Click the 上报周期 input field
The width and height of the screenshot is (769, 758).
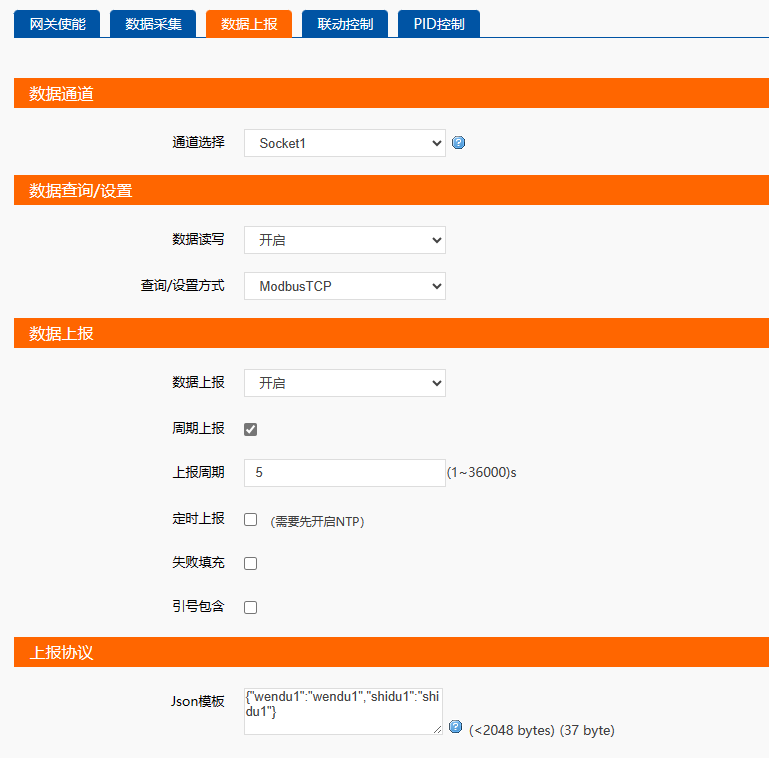click(344, 473)
